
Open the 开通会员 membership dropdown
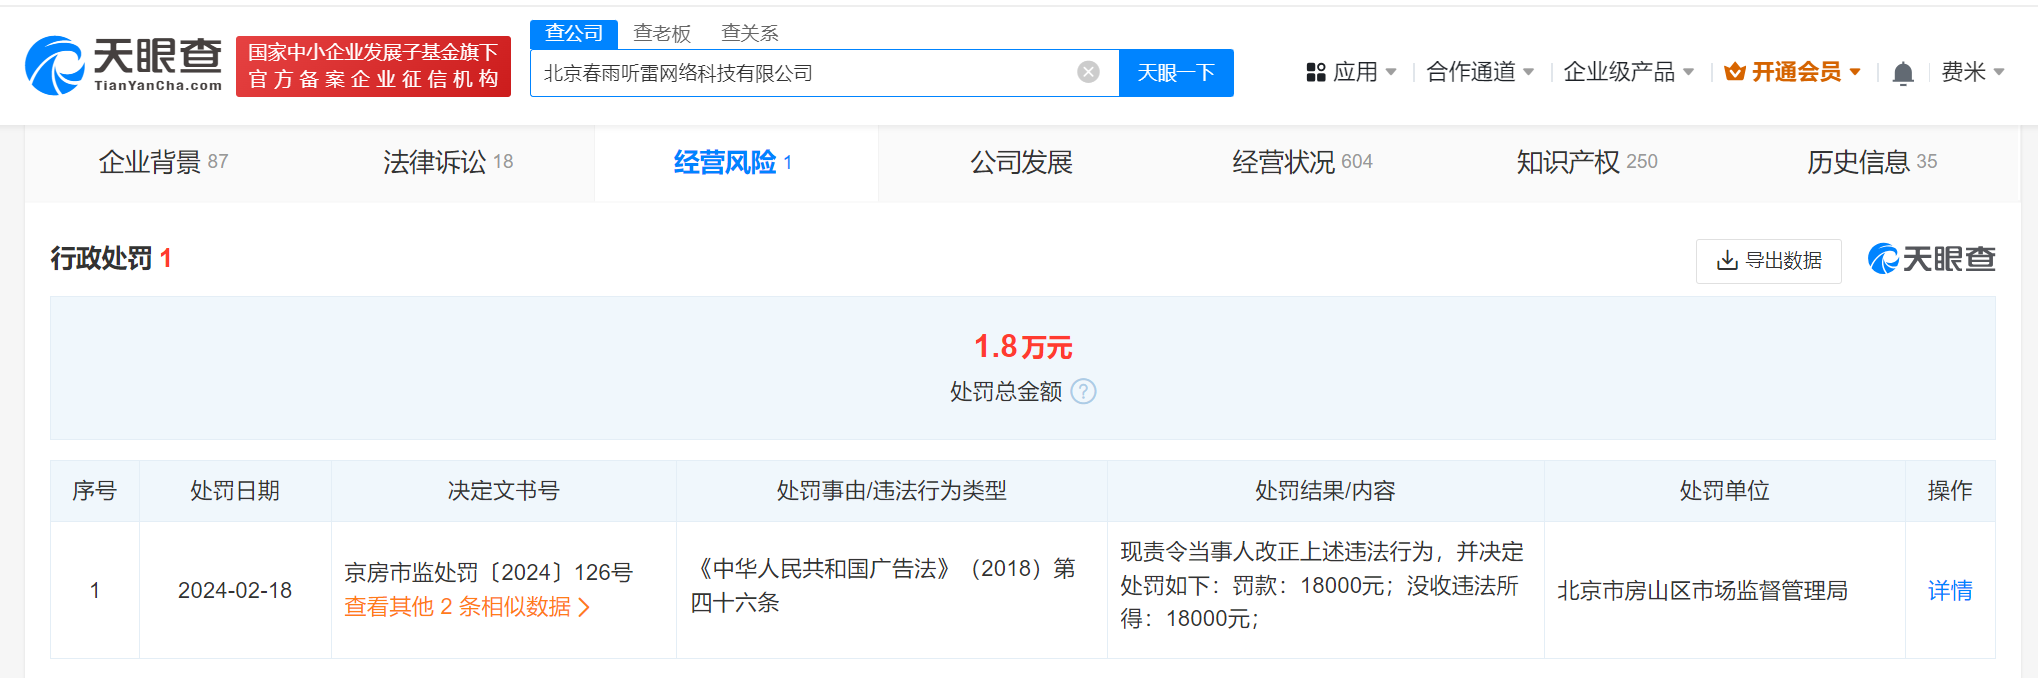(x=1793, y=72)
